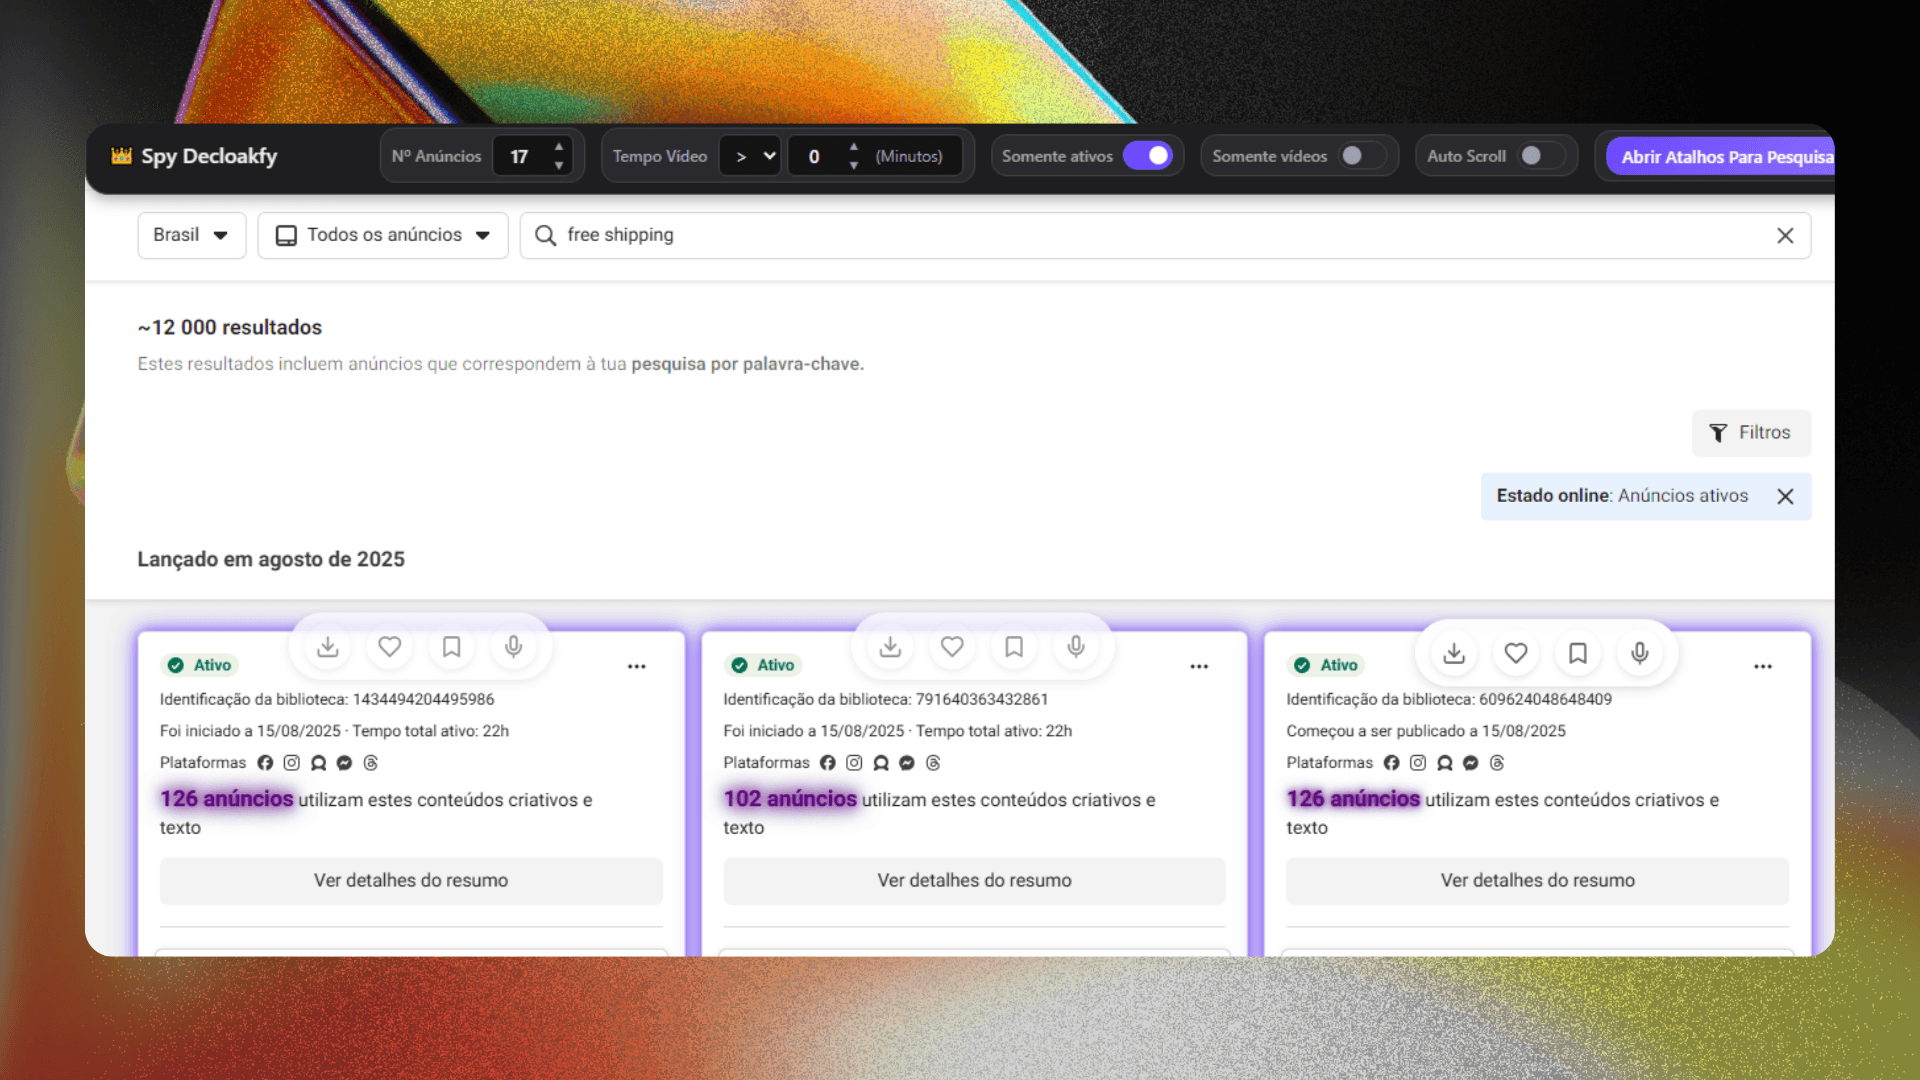The width and height of the screenshot is (1920, 1080).
Task: Increase the Nº Anúncios value with the stepper
Action: (558, 148)
